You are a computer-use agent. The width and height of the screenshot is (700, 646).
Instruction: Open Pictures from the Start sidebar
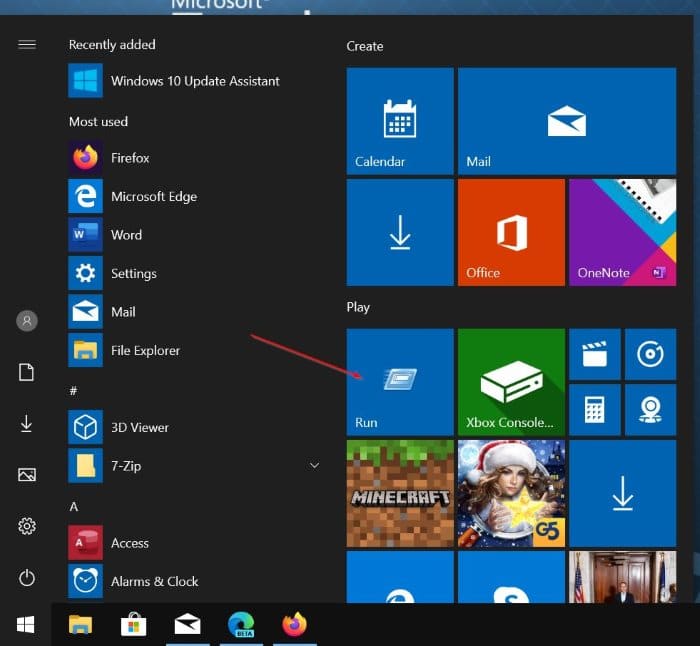click(27, 475)
